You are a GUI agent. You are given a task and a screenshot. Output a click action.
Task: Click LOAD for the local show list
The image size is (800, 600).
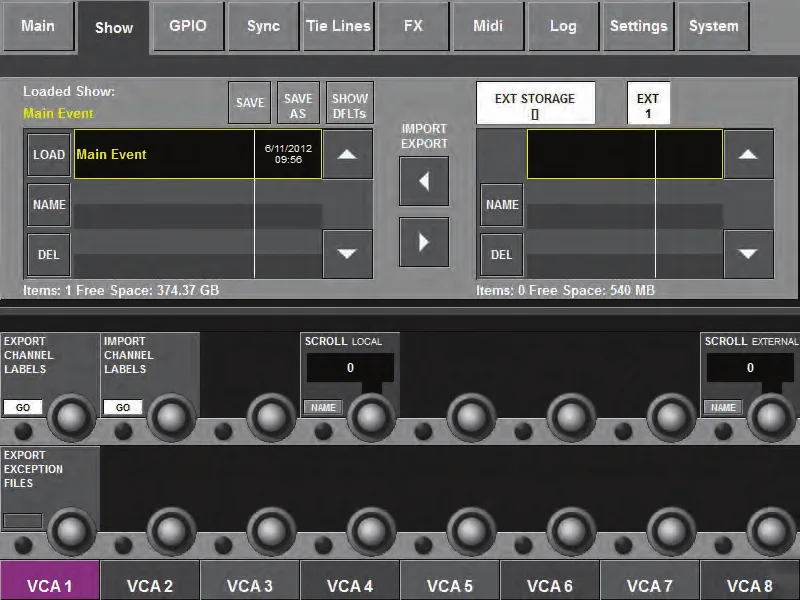coord(48,155)
